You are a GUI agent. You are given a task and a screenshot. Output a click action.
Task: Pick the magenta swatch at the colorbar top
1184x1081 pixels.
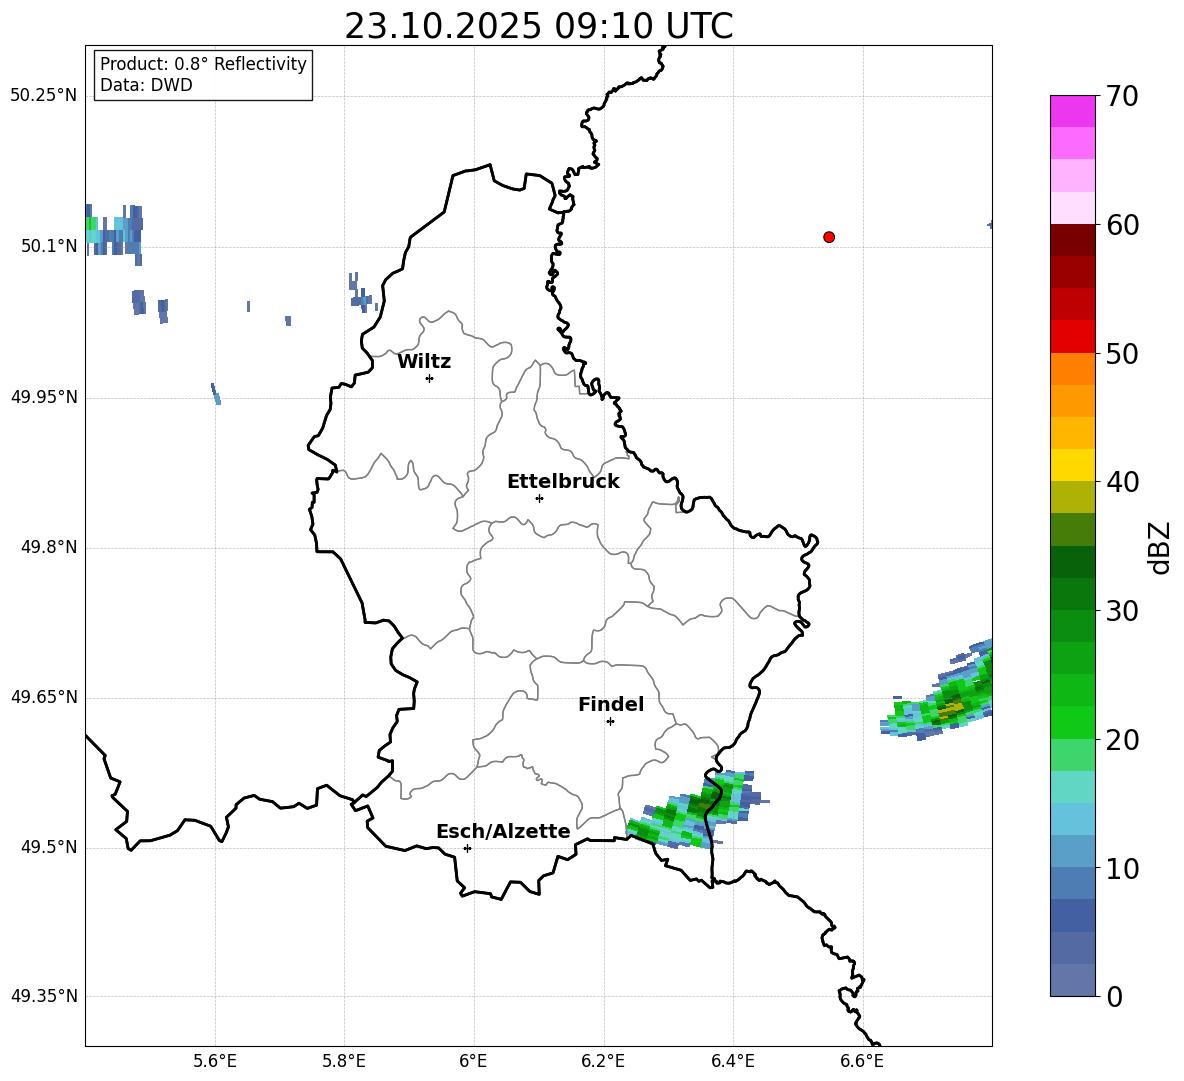tap(1073, 111)
